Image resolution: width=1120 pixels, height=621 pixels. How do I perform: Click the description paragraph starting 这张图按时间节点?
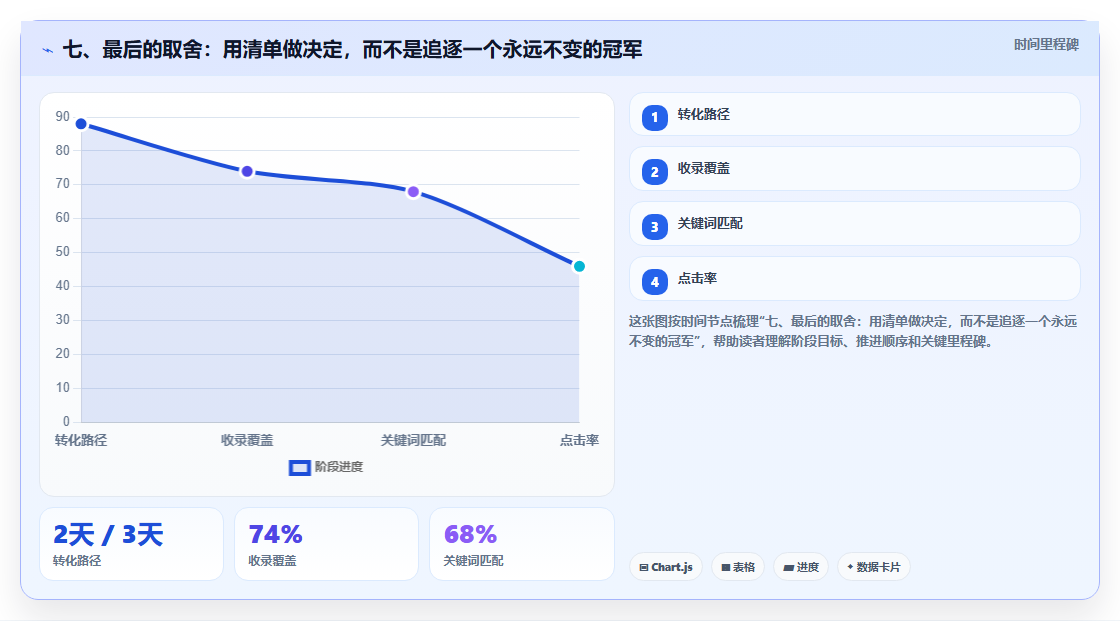tap(853, 332)
